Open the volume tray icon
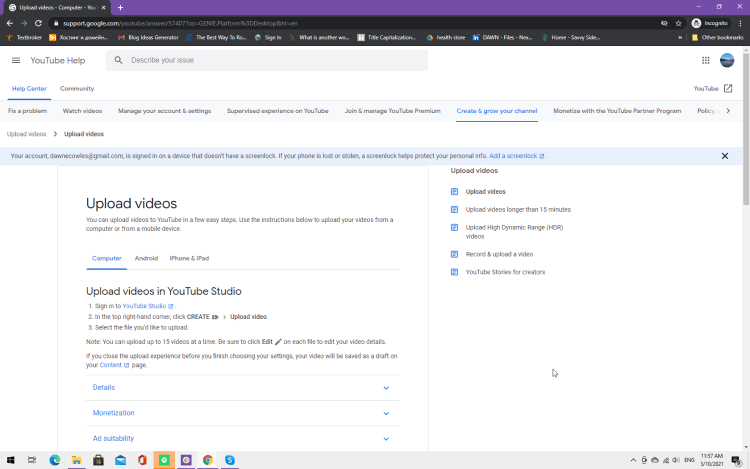 pos(676,460)
